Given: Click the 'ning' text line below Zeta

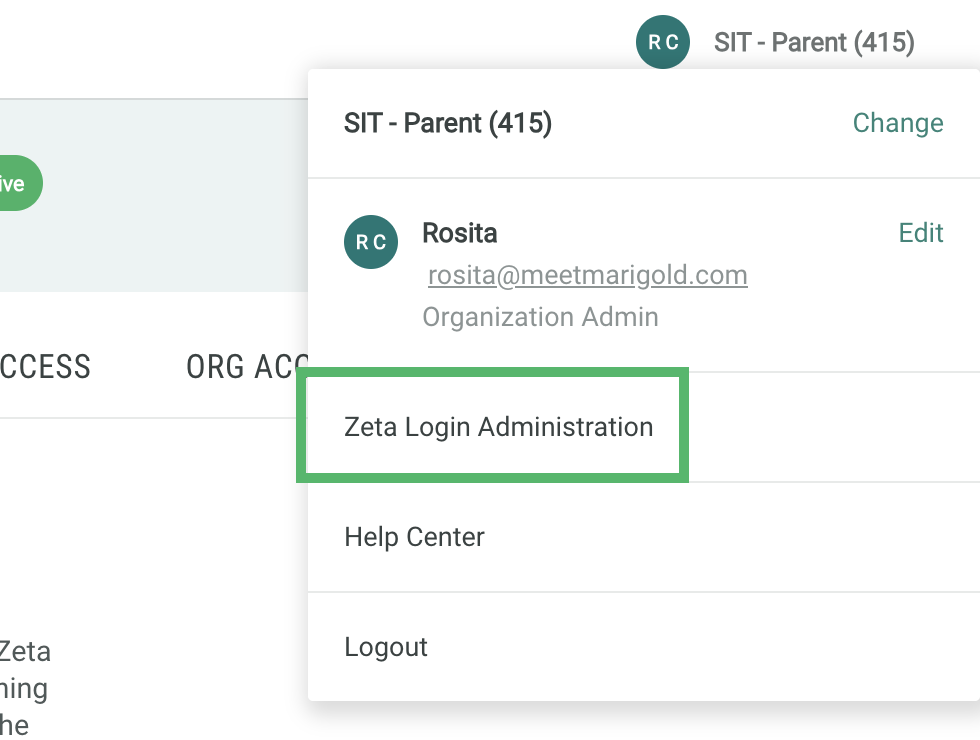Looking at the screenshot, I should click(x=24, y=688).
